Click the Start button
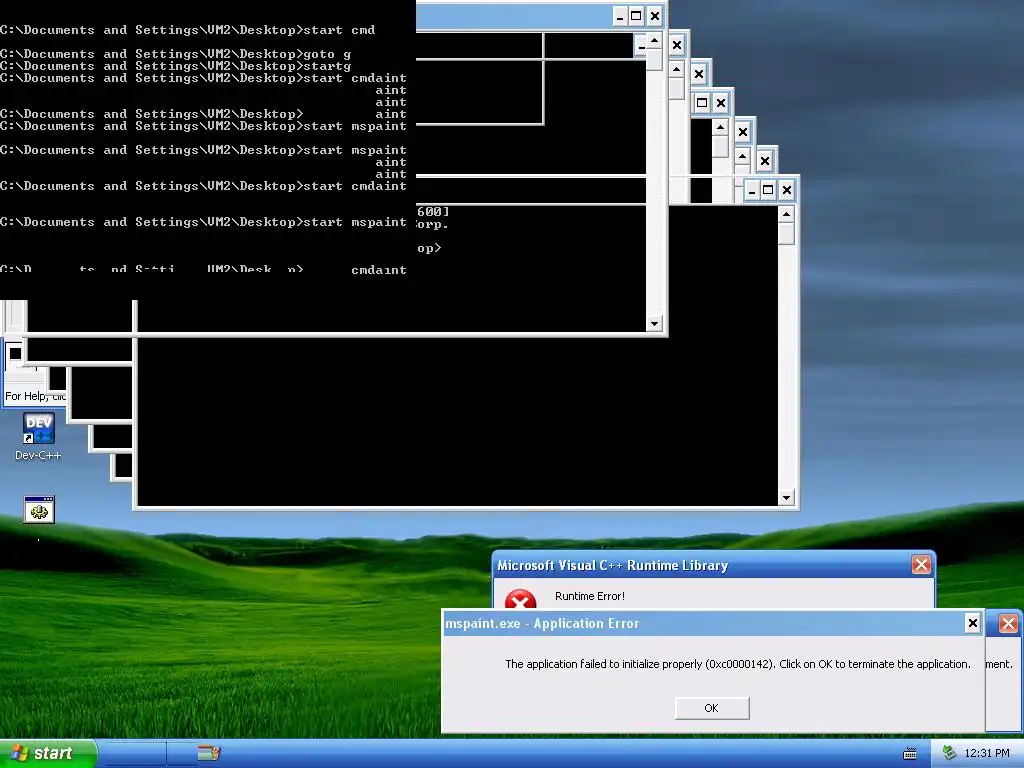1024x768 pixels. pyautogui.click(x=48, y=753)
